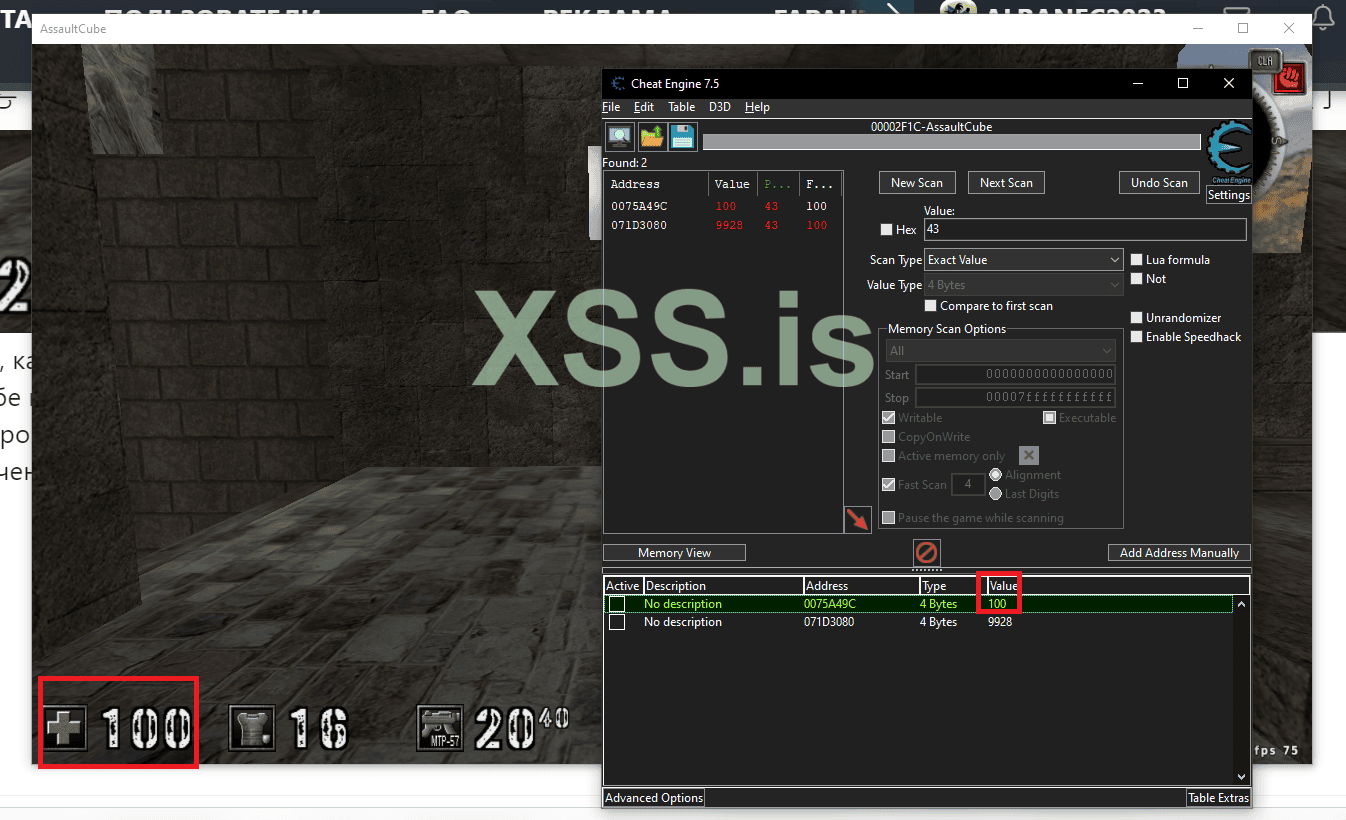This screenshot has height=820, width=1346.
Task: Click the 9928 value in found results
Action: coord(729,226)
